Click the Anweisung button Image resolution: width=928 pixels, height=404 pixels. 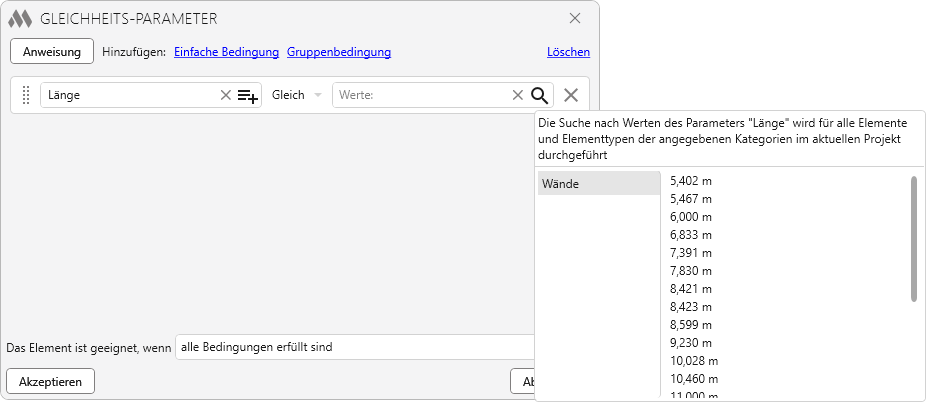pos(52,51)
